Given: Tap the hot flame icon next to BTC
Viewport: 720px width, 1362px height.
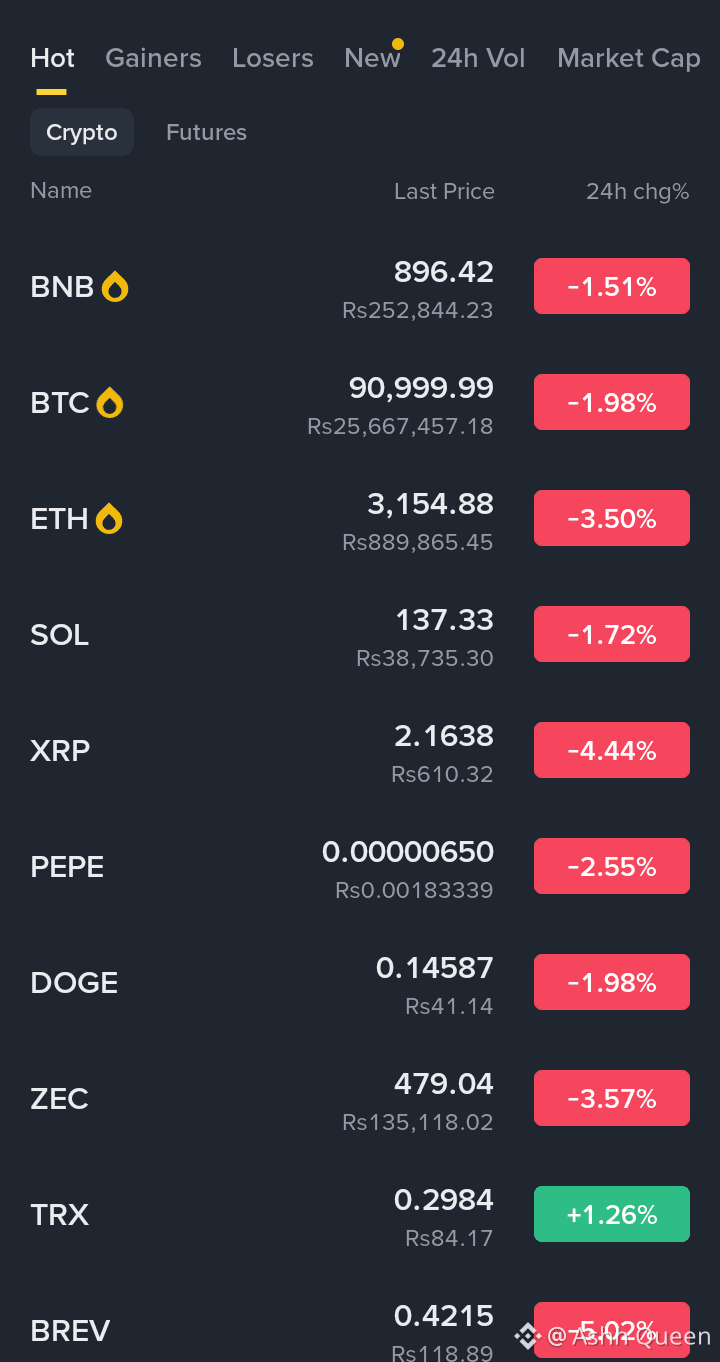Looking at the screenshot, I should (x=109, y=403).
